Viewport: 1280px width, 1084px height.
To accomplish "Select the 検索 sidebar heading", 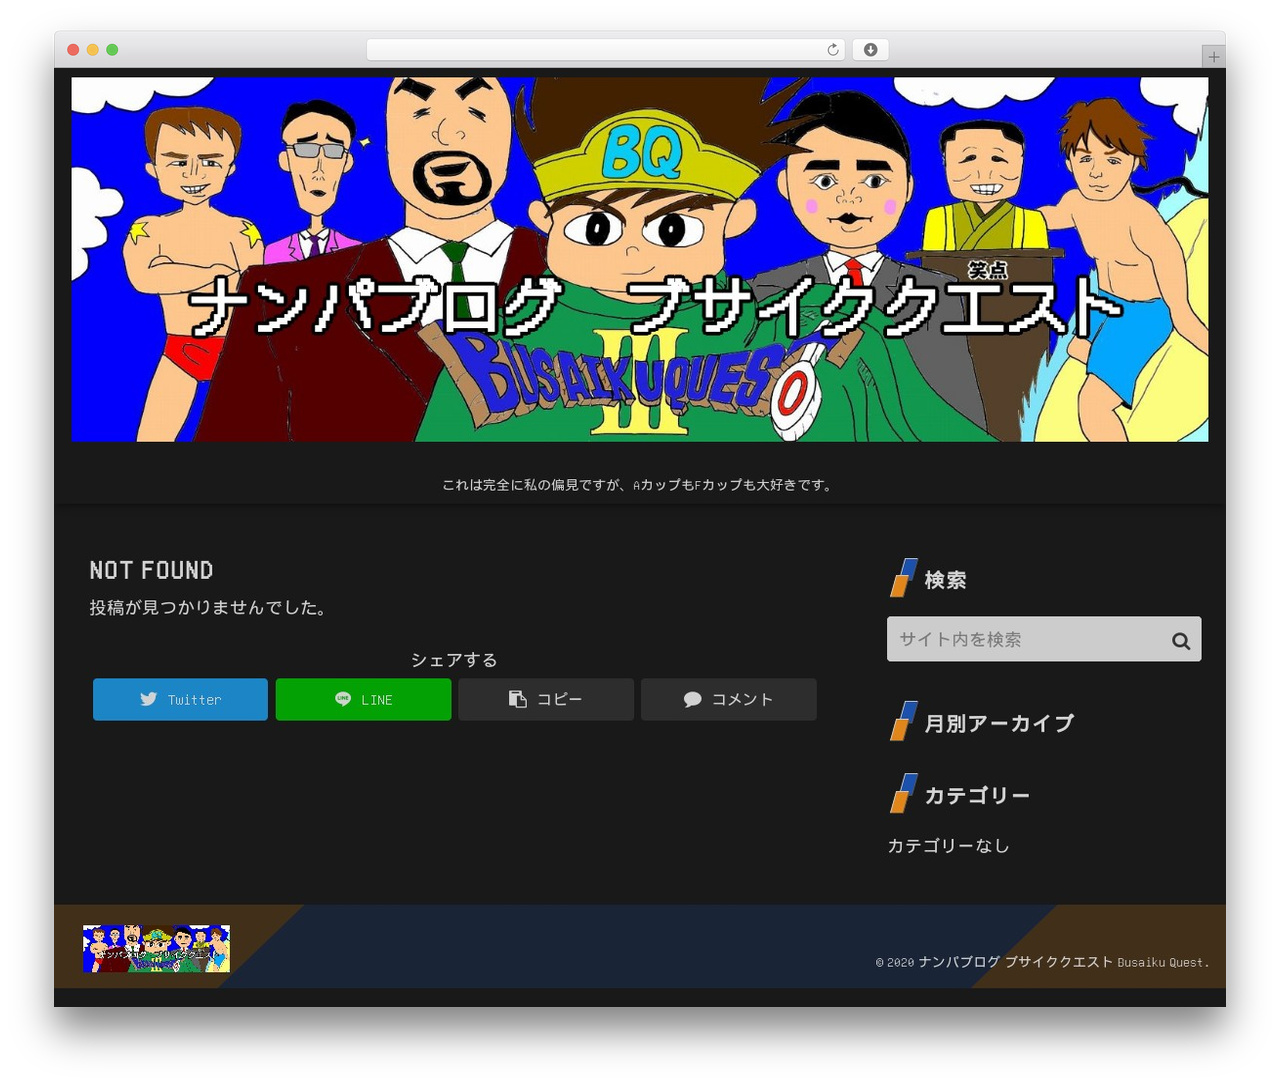I will pos(945,580).
